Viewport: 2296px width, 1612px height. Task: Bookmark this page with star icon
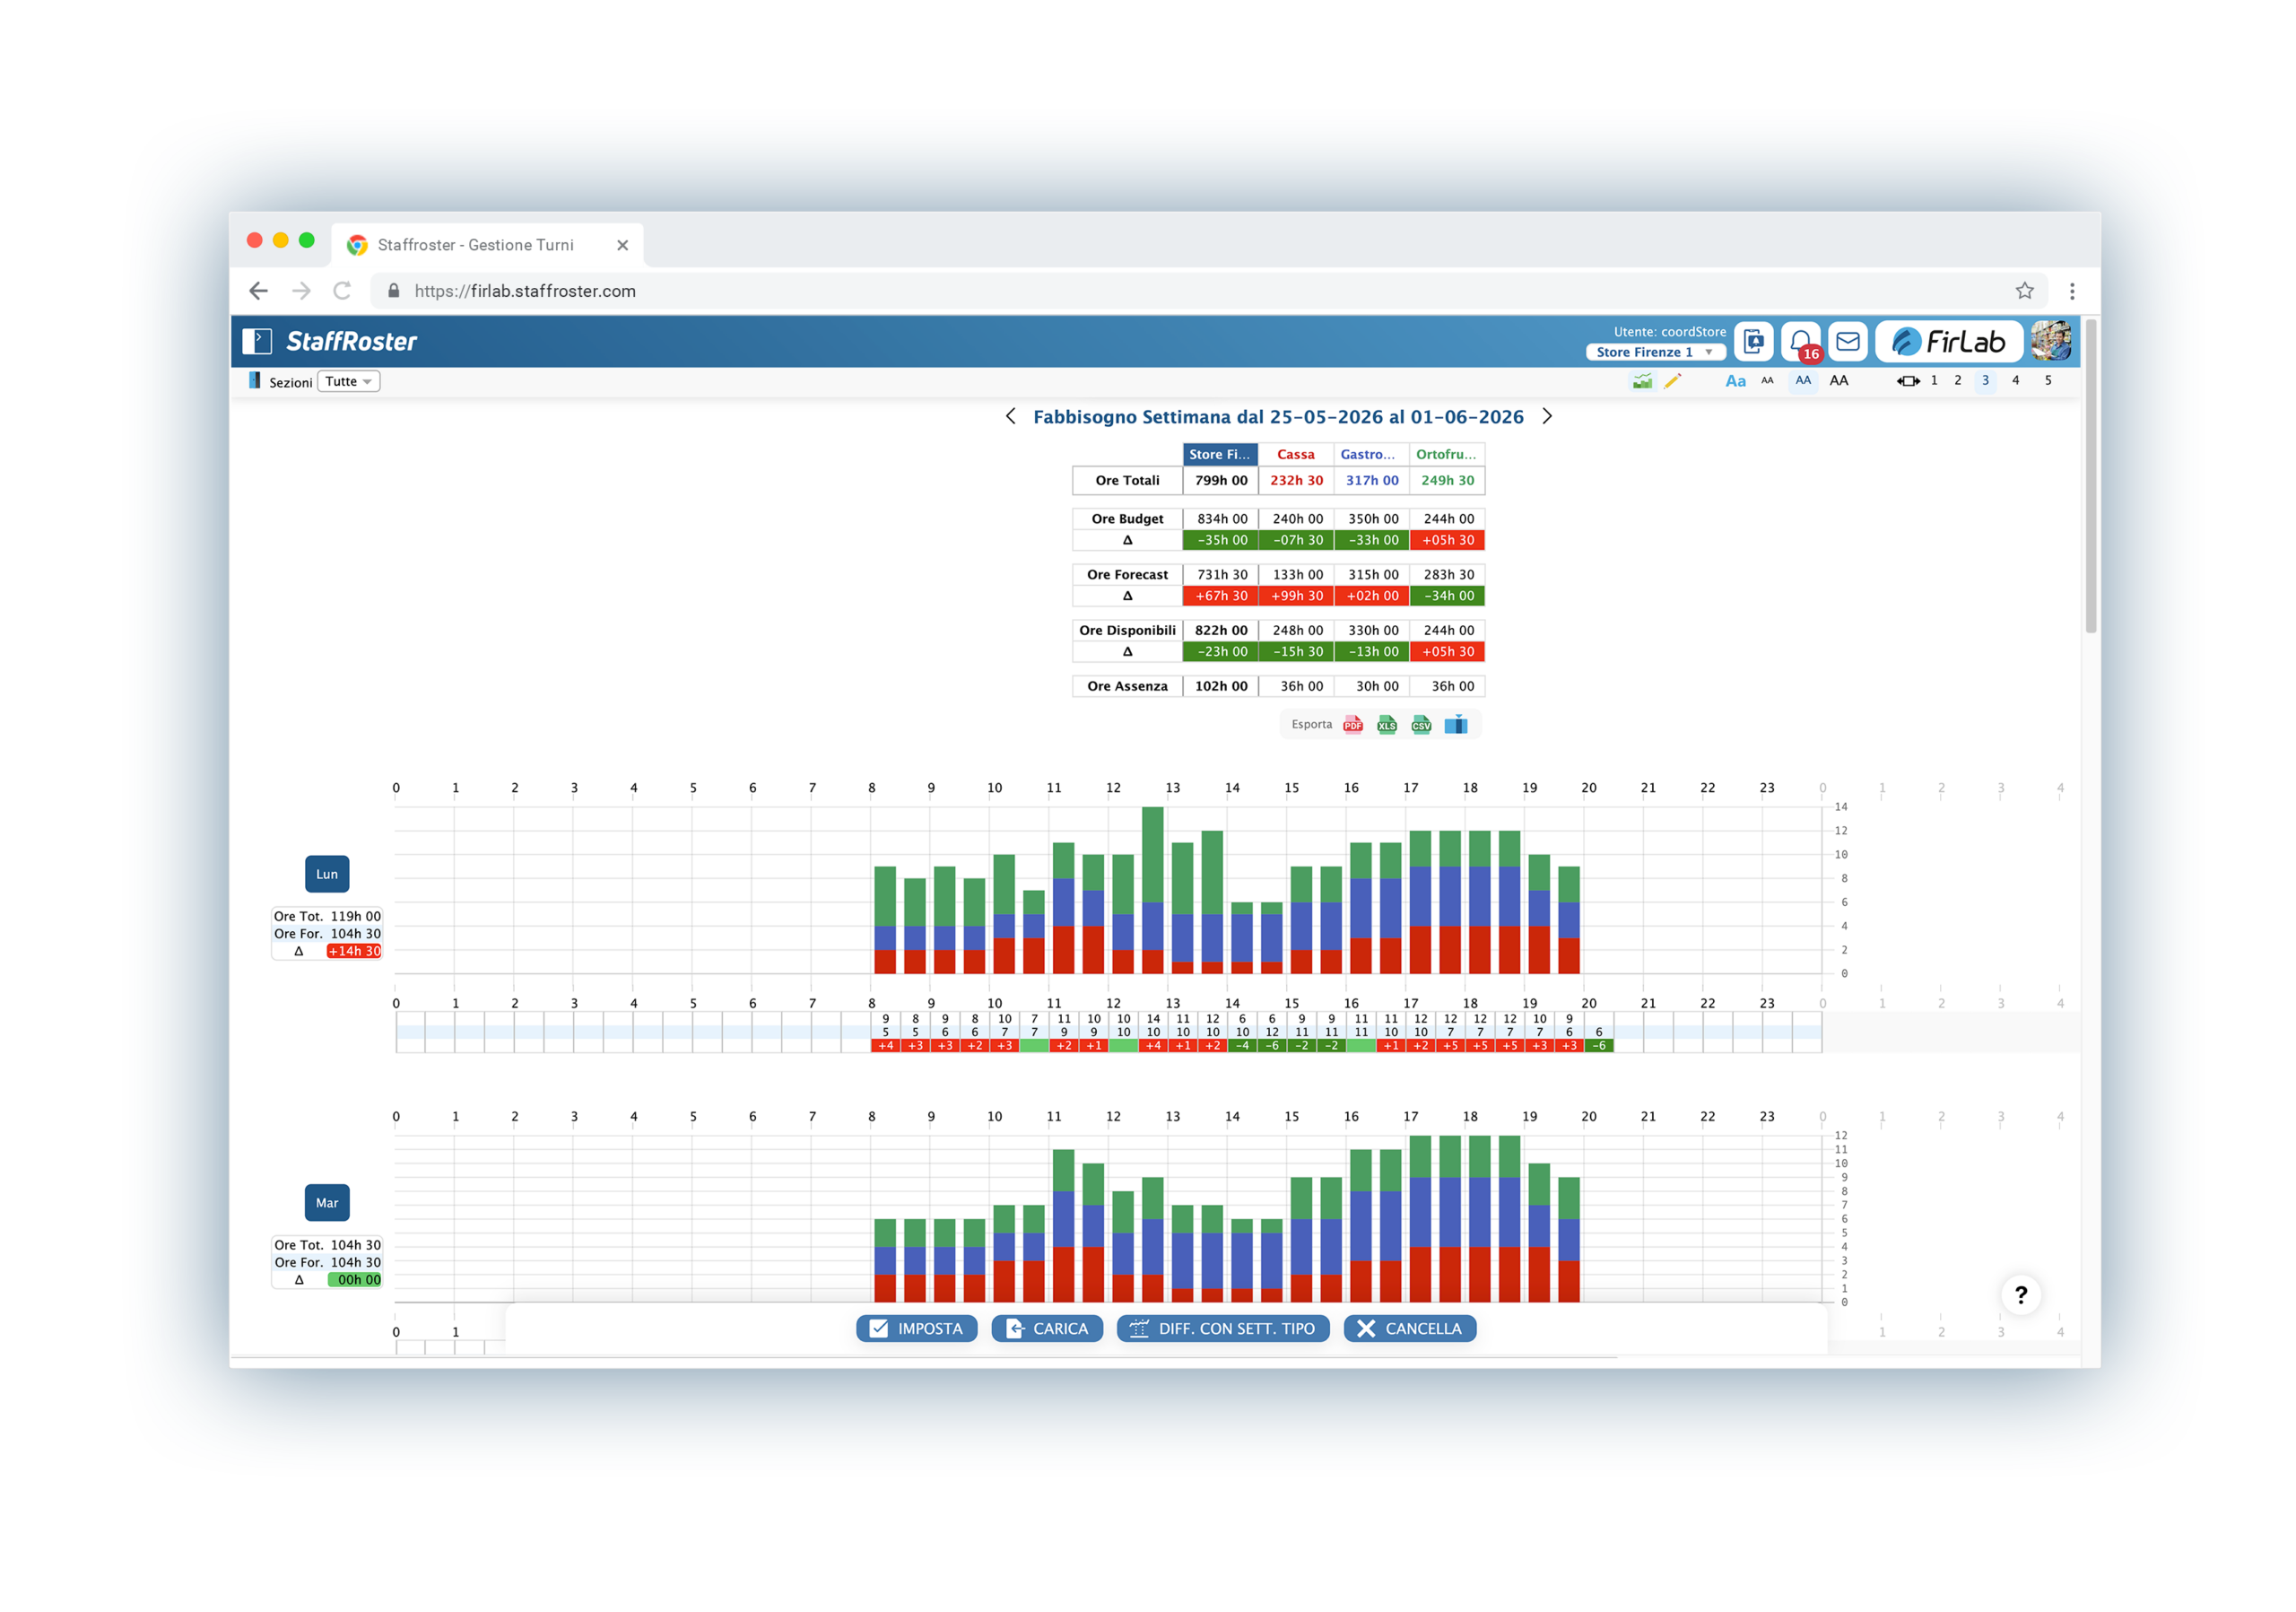click(x=2025, y=291)
